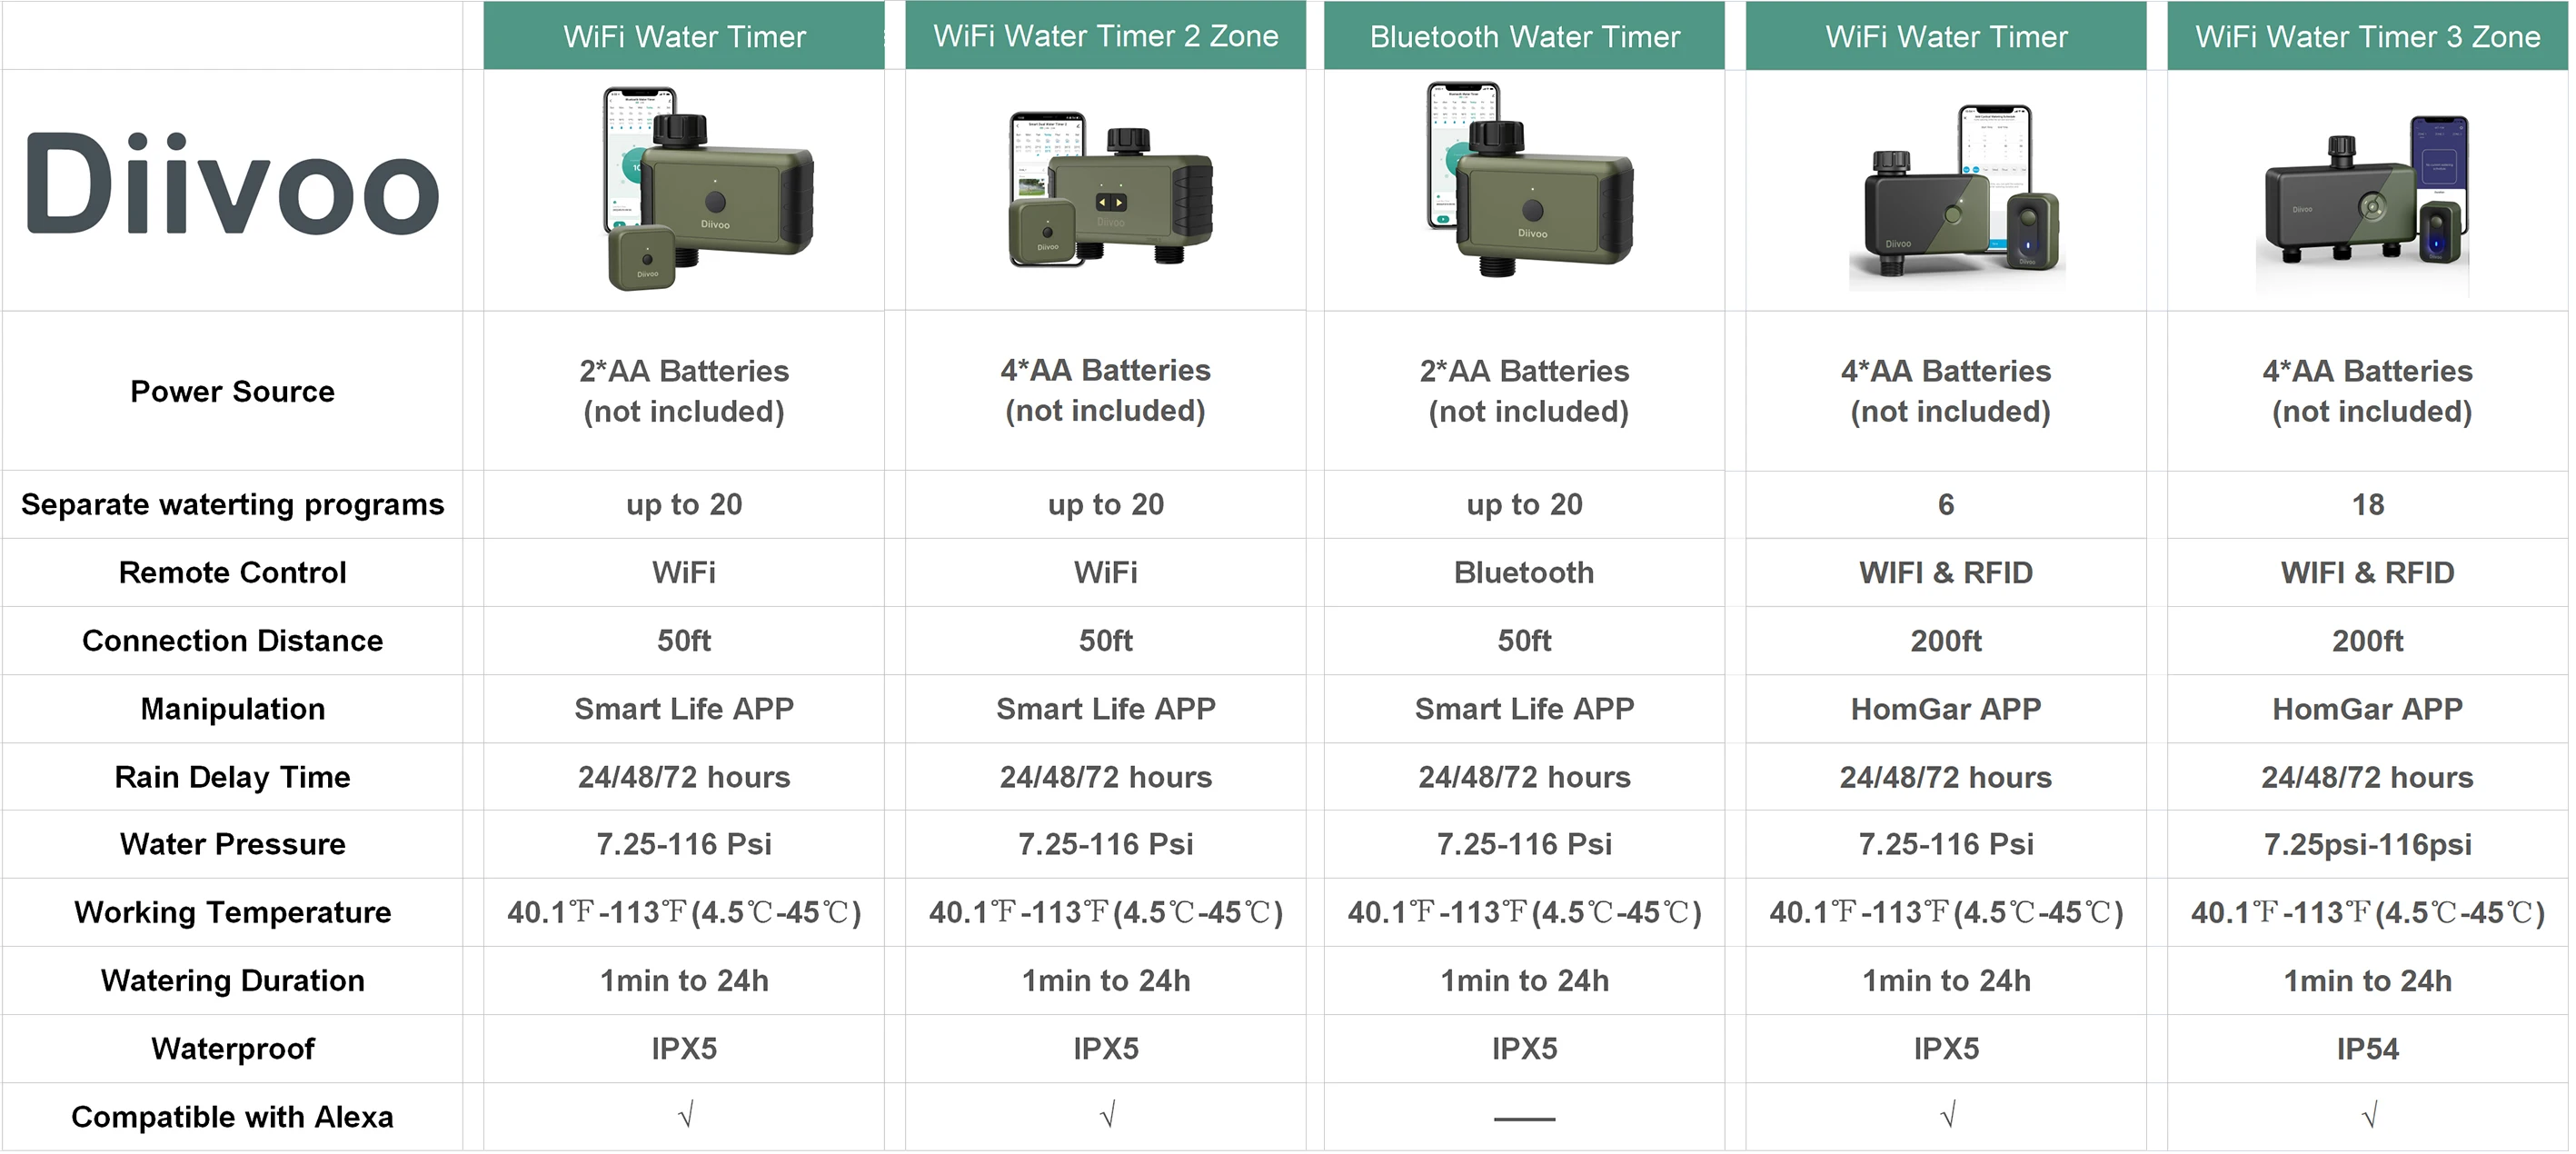Click 'up to 20' in the 2 Zone column
The height and width of the screenshot is (1154, 2576).
[1106, 505]
